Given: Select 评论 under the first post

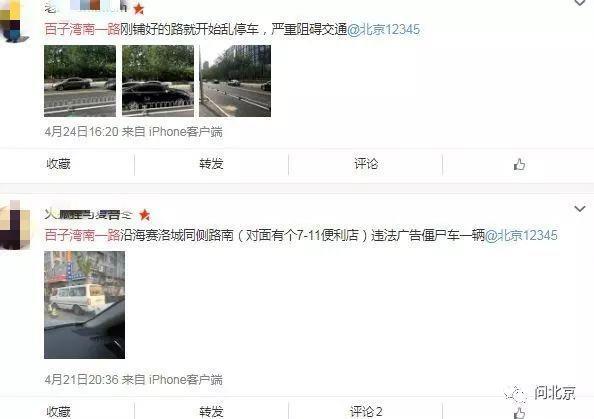Looking at the screenshot, I should [x=366, y=164].
